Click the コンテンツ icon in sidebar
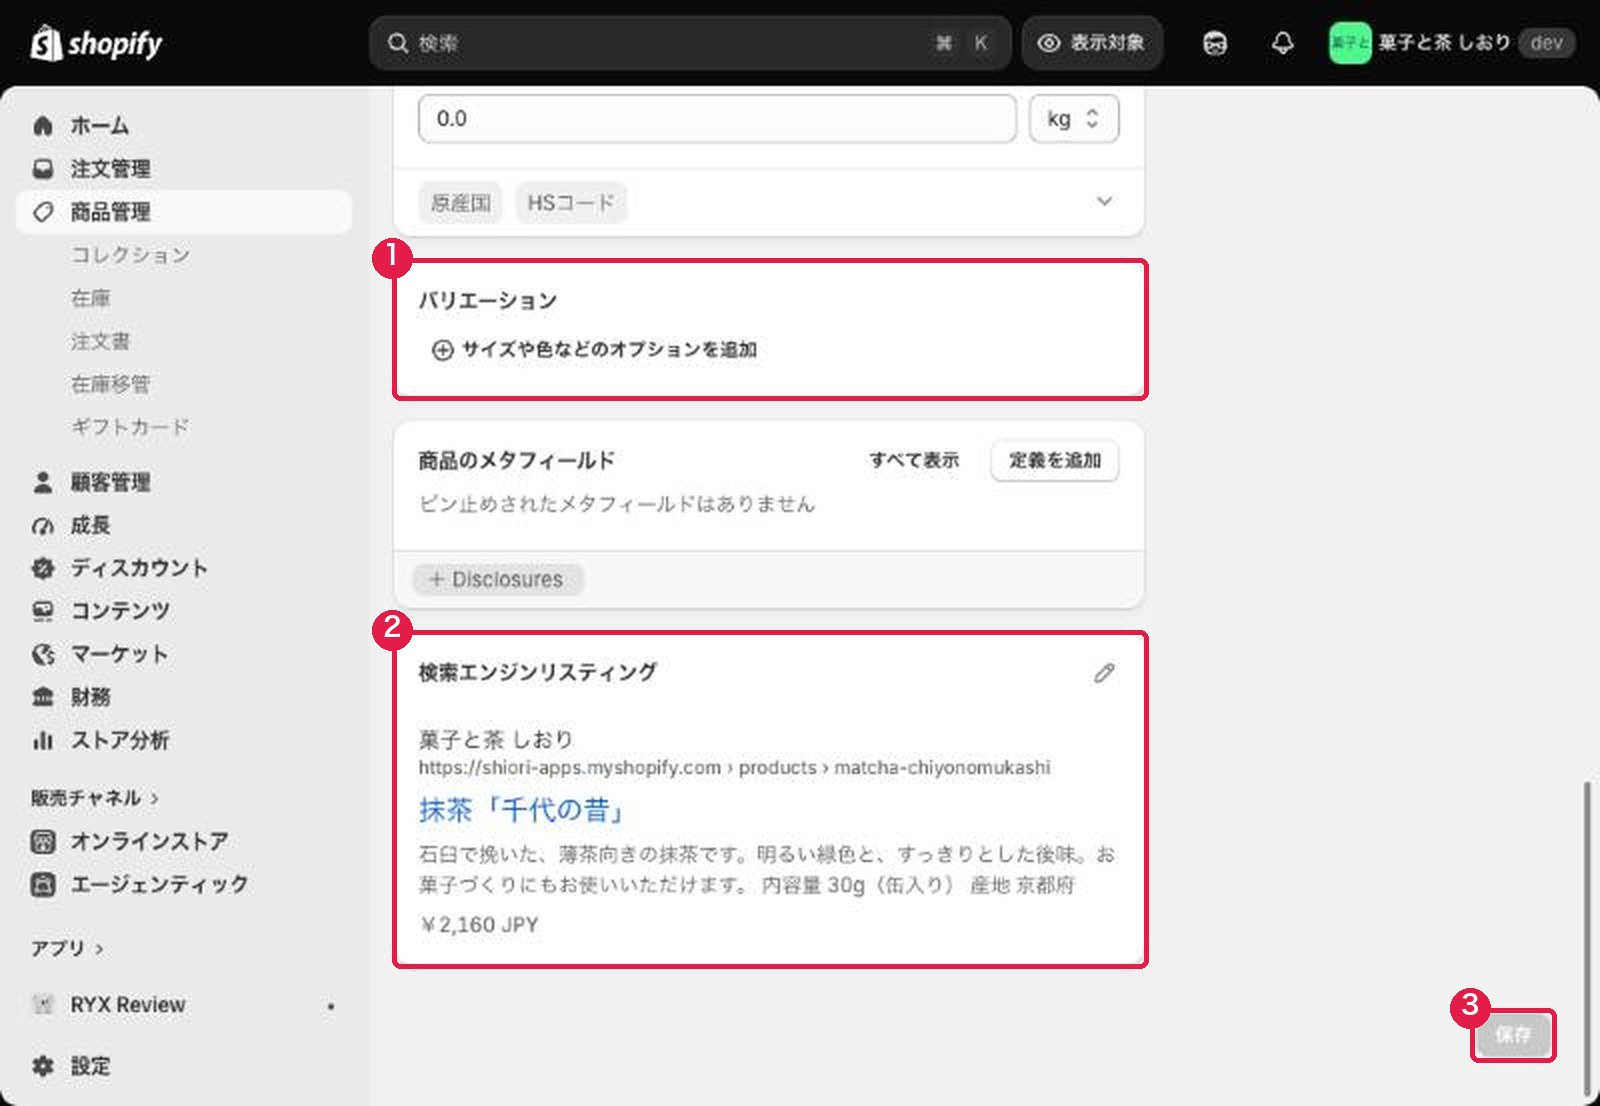Screen dimensions: 1600x1106 (43, 611)
